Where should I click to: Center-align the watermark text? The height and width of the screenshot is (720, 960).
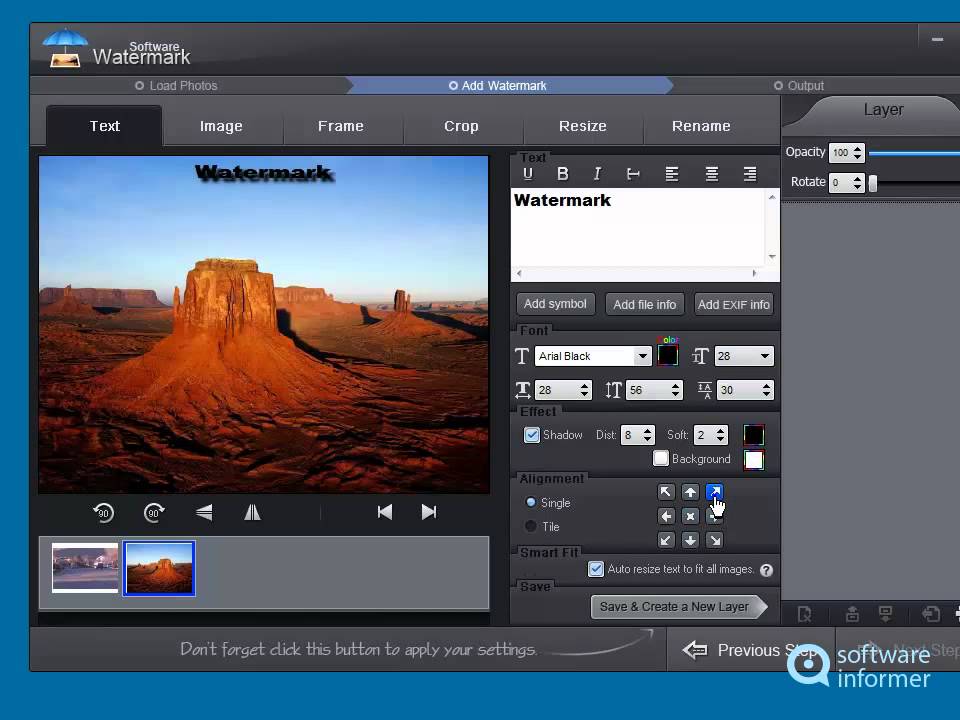[x=711, y=174]
